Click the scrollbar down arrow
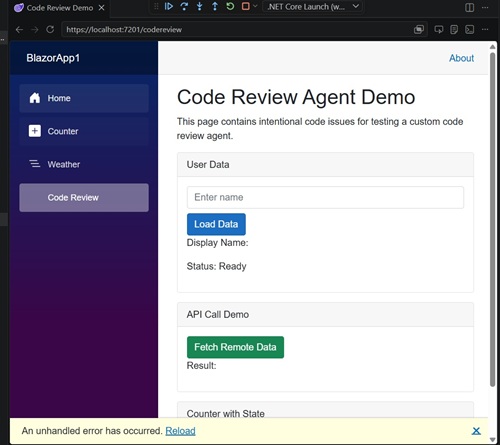The height and width of the screenshot is (445, 500). 492,439
